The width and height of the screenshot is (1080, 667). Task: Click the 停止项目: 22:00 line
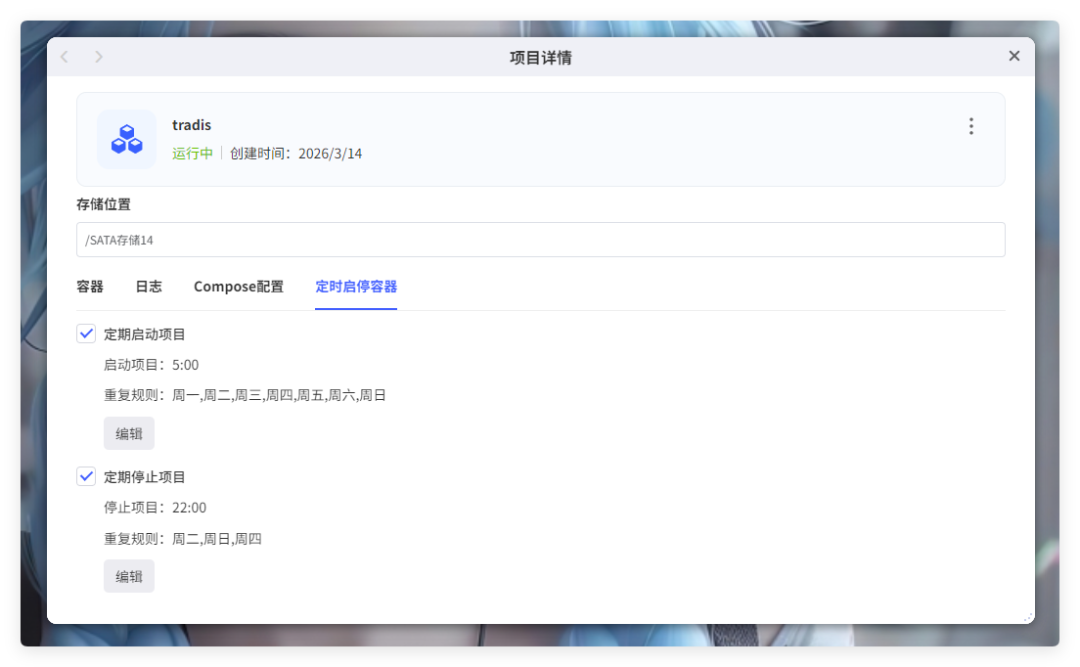(155, 508)
